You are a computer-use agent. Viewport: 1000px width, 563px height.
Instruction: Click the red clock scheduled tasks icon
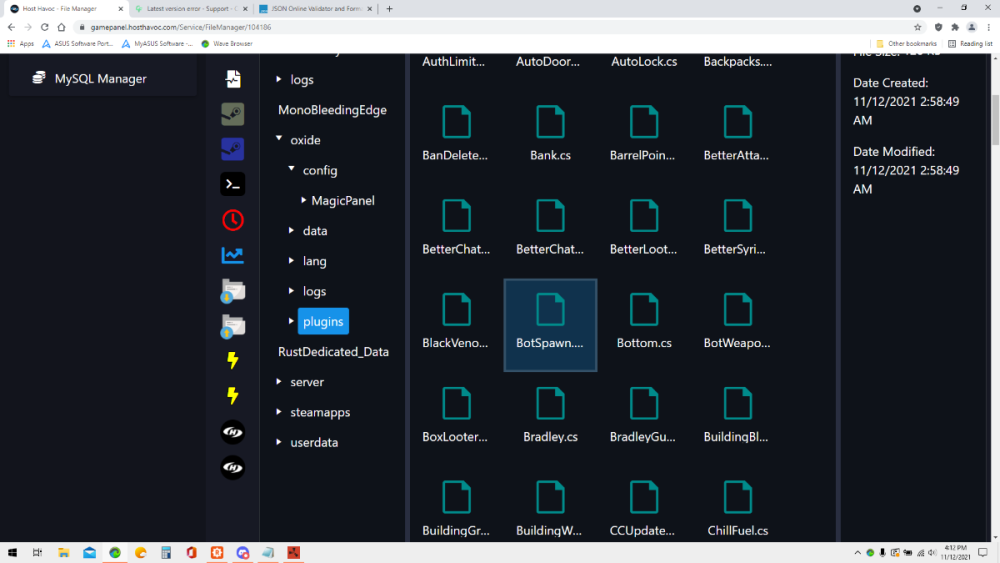[x=232, y=220]
